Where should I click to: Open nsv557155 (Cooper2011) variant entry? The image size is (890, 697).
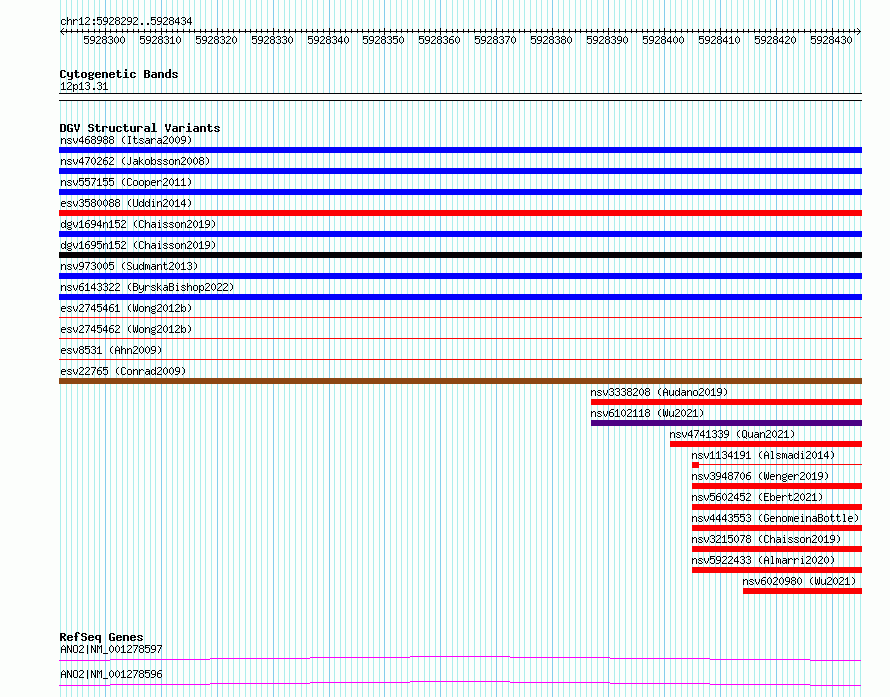[x=126, y=182]
